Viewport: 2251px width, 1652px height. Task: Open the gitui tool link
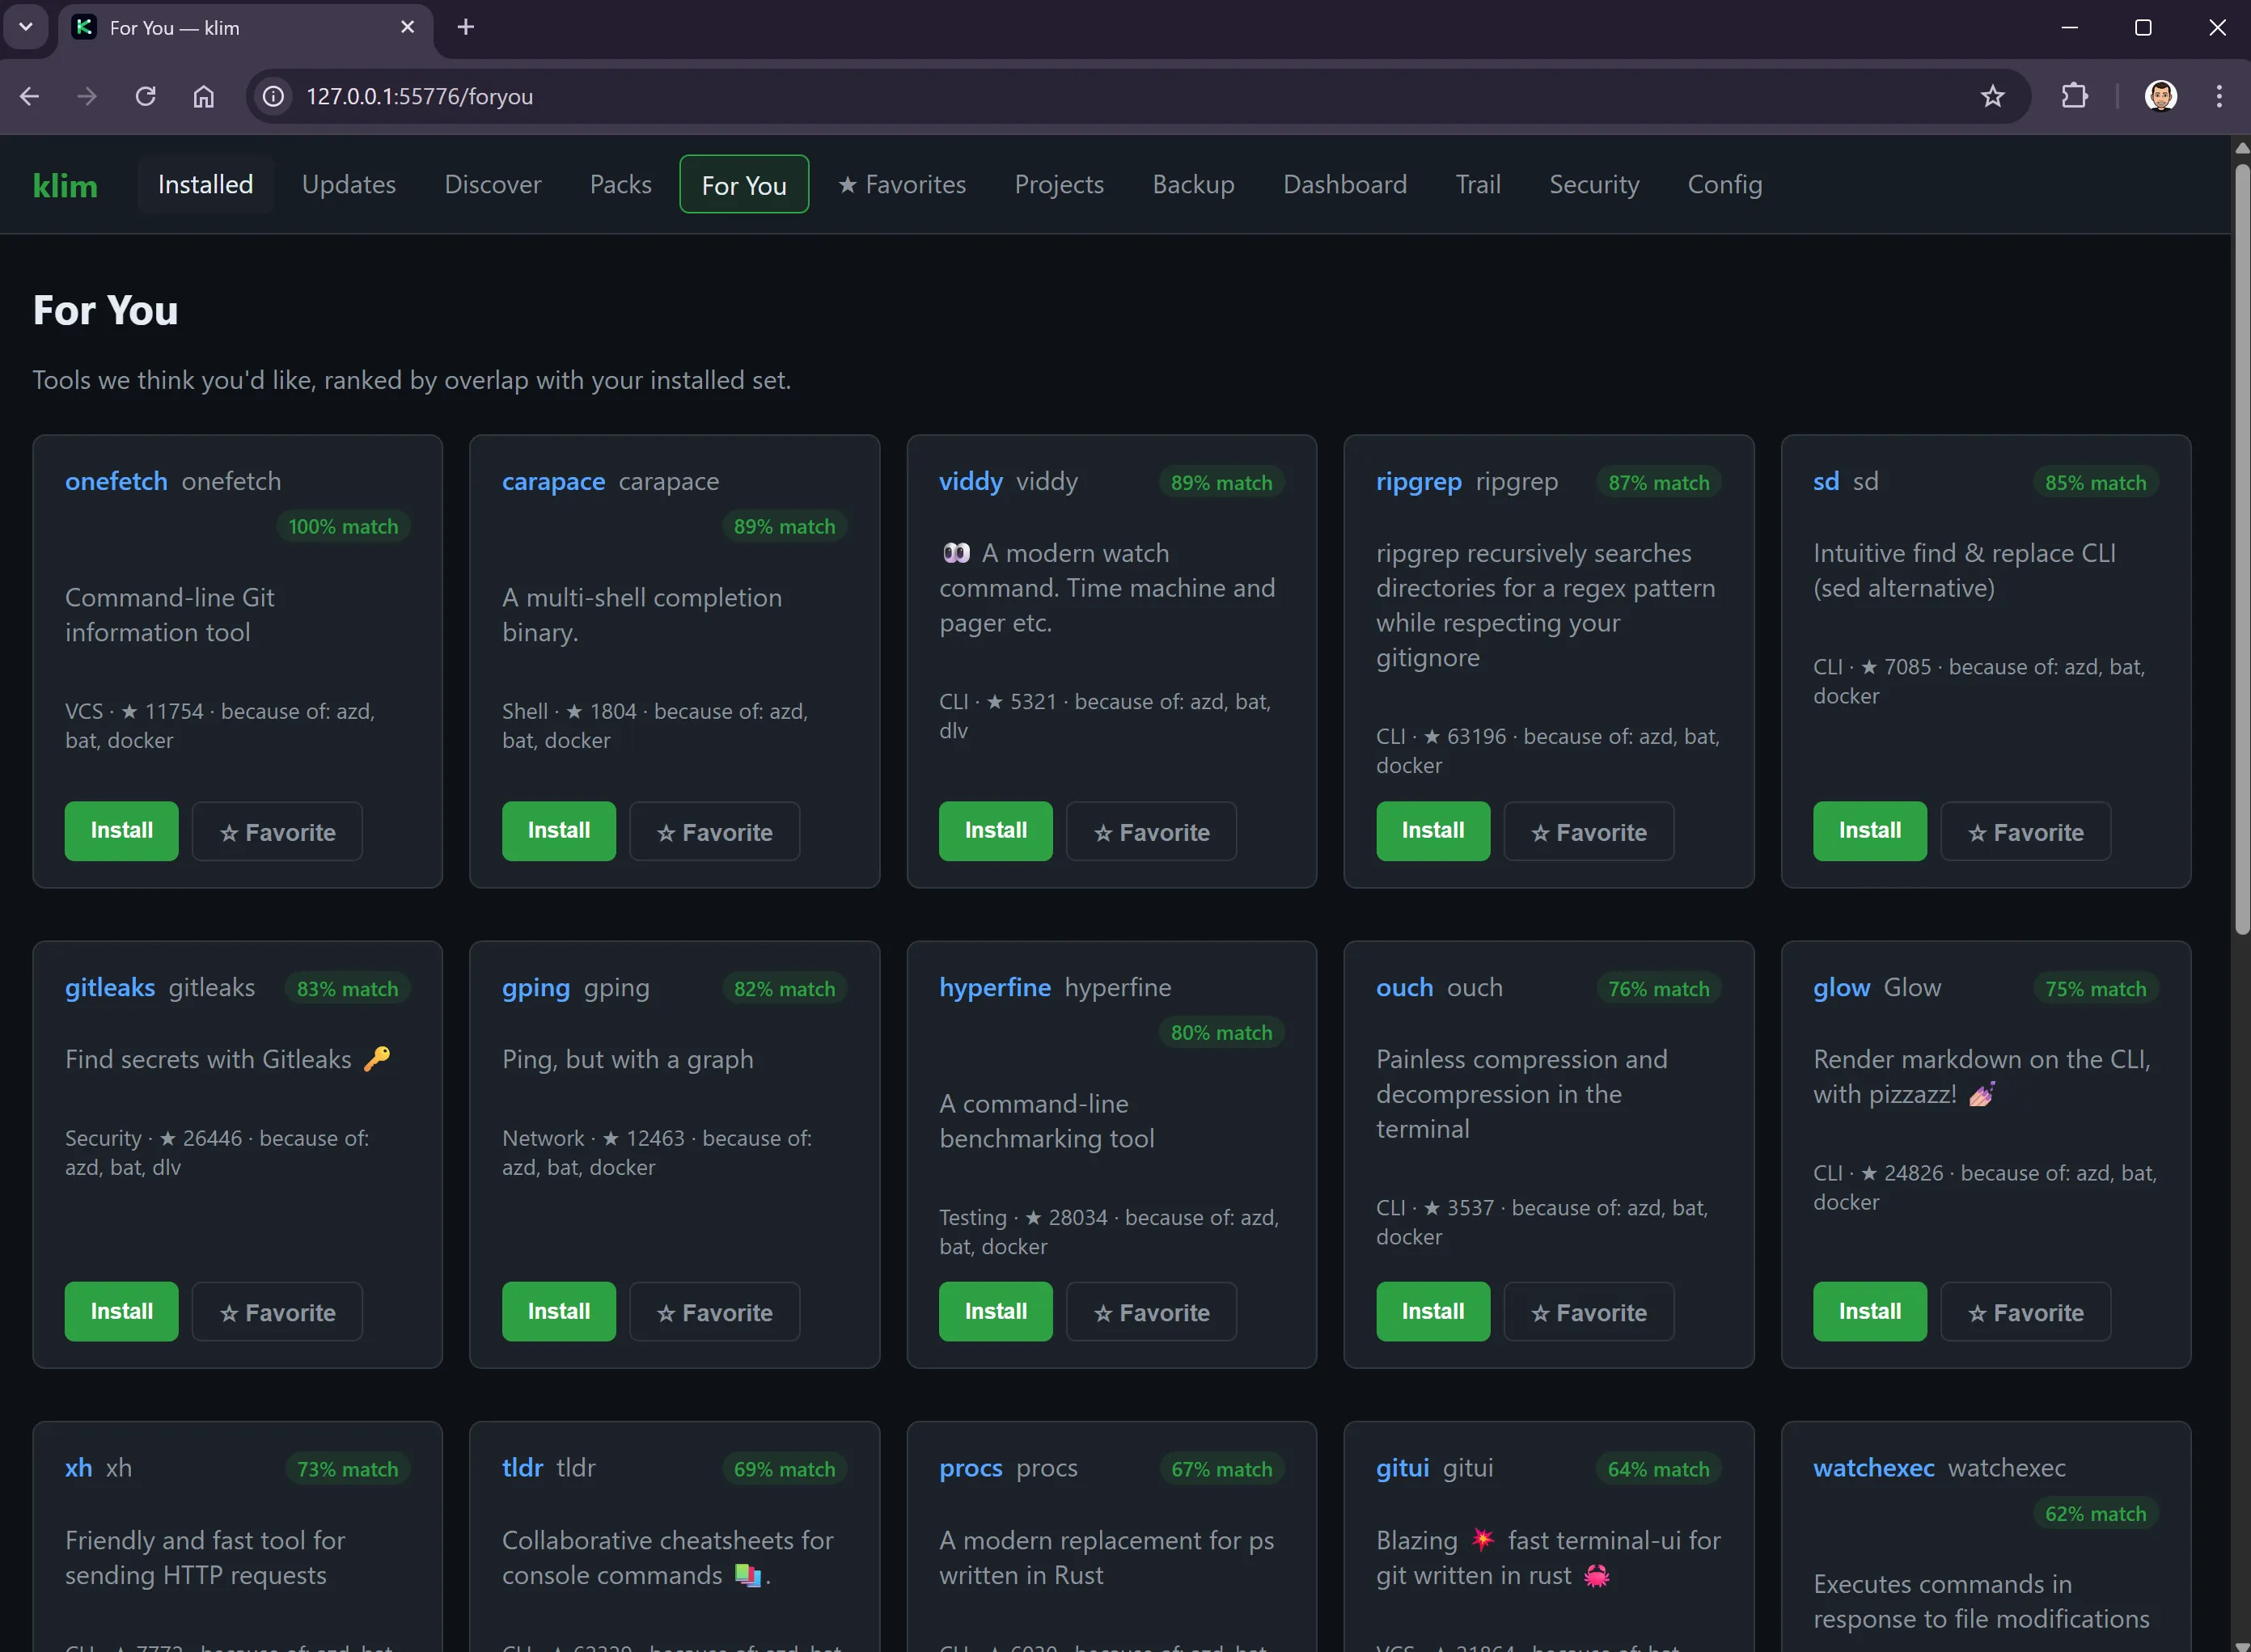point(1402,1467)
